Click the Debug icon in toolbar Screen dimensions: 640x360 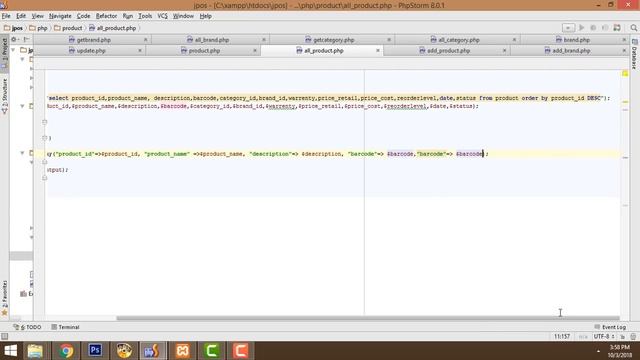pos(593,28)
